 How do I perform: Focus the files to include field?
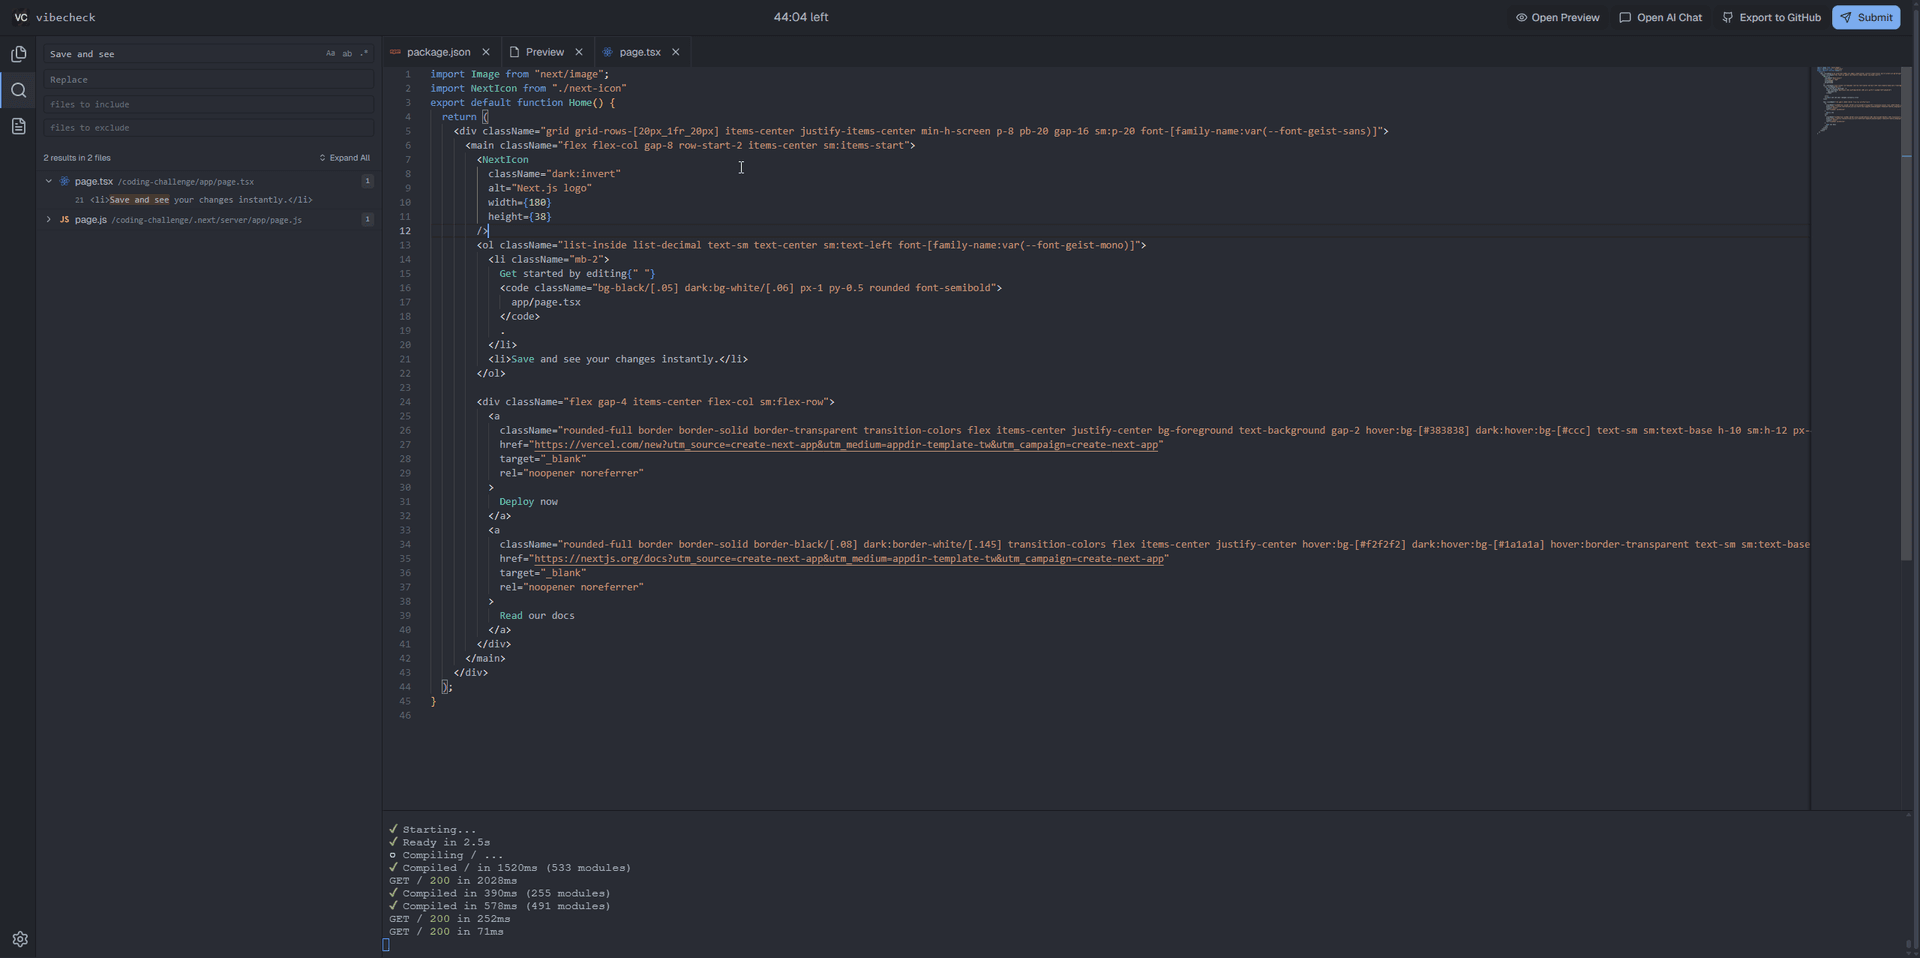pyautogui.click(x=209, y=104)
